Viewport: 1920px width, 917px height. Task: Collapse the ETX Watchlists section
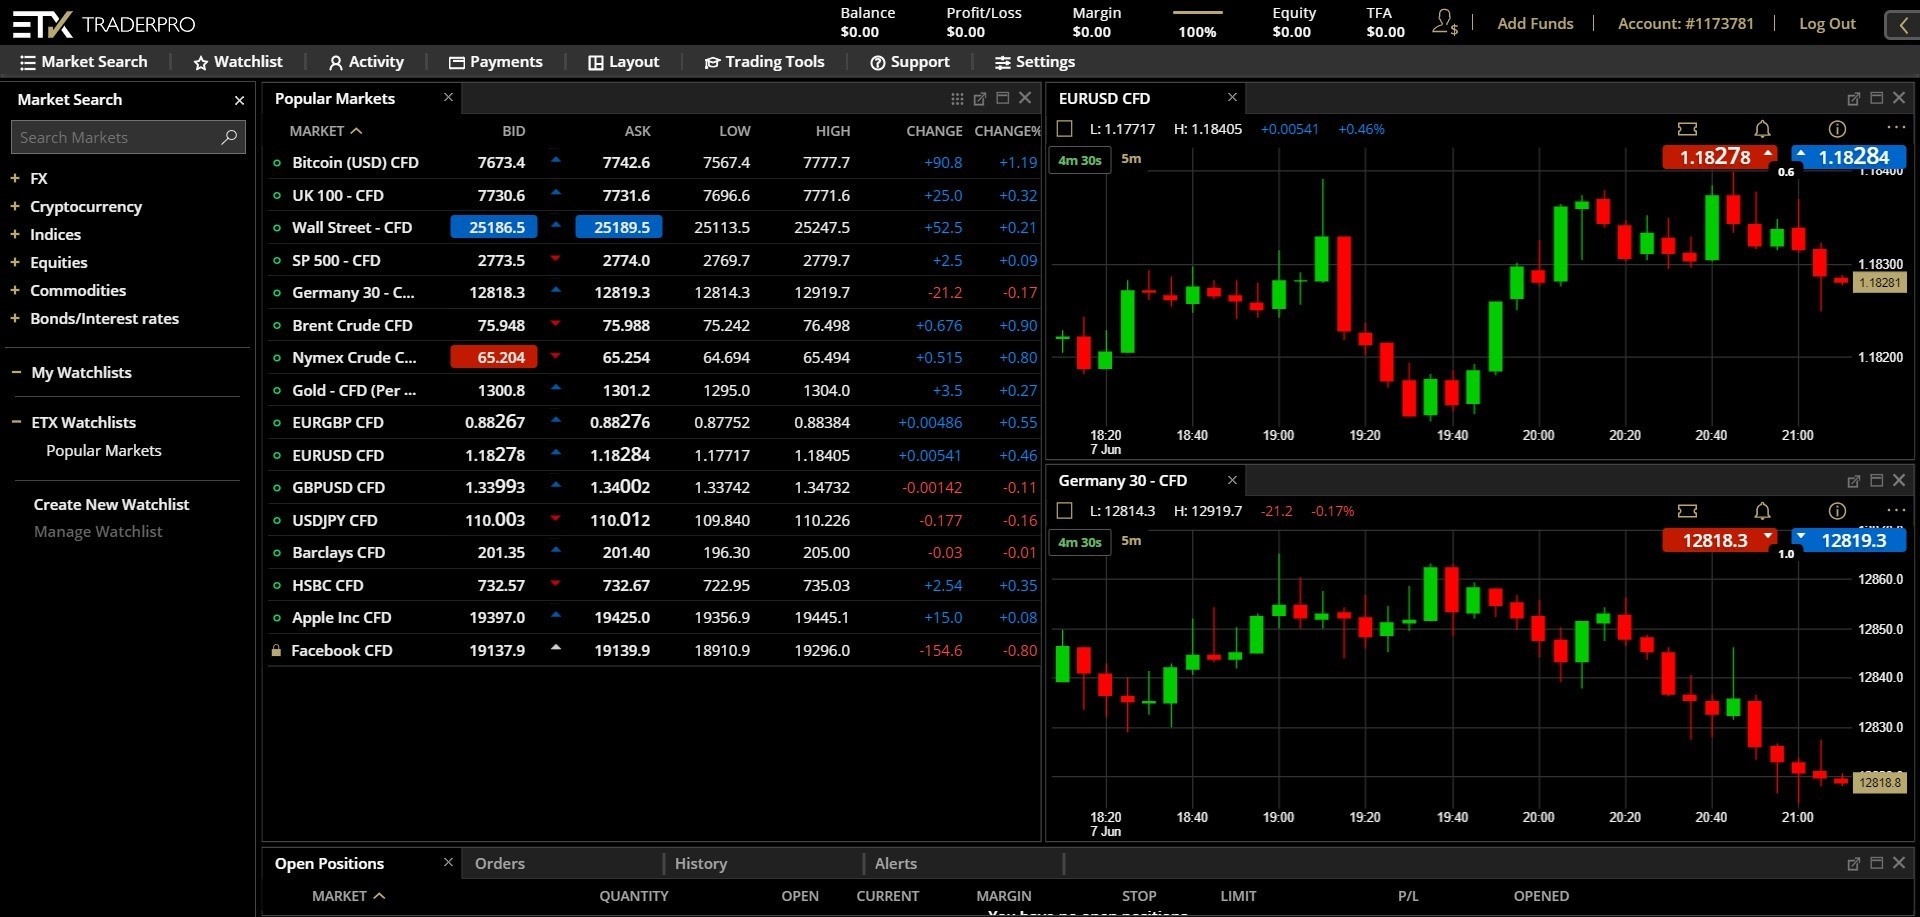[x=16, y=422]
